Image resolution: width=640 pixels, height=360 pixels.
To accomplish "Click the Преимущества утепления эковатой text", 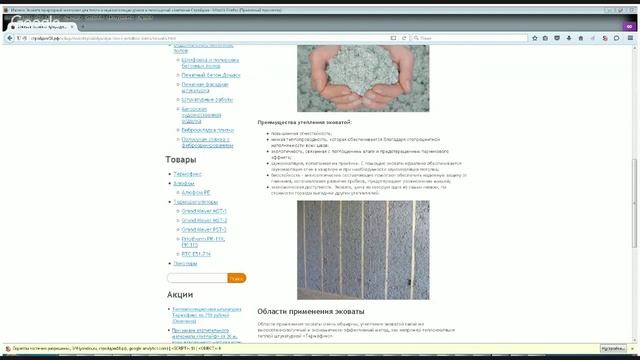I will [304, 122].
